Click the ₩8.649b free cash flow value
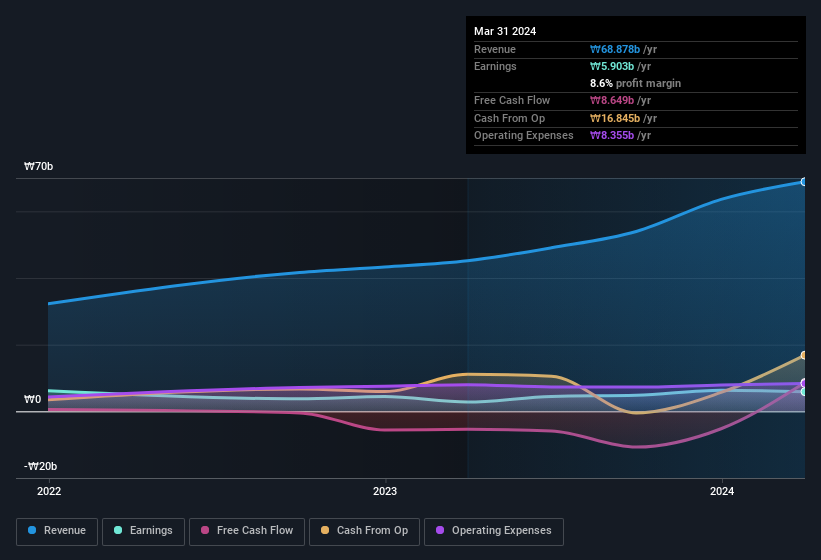Screen dimensions: 821x560 click(612, 100)
